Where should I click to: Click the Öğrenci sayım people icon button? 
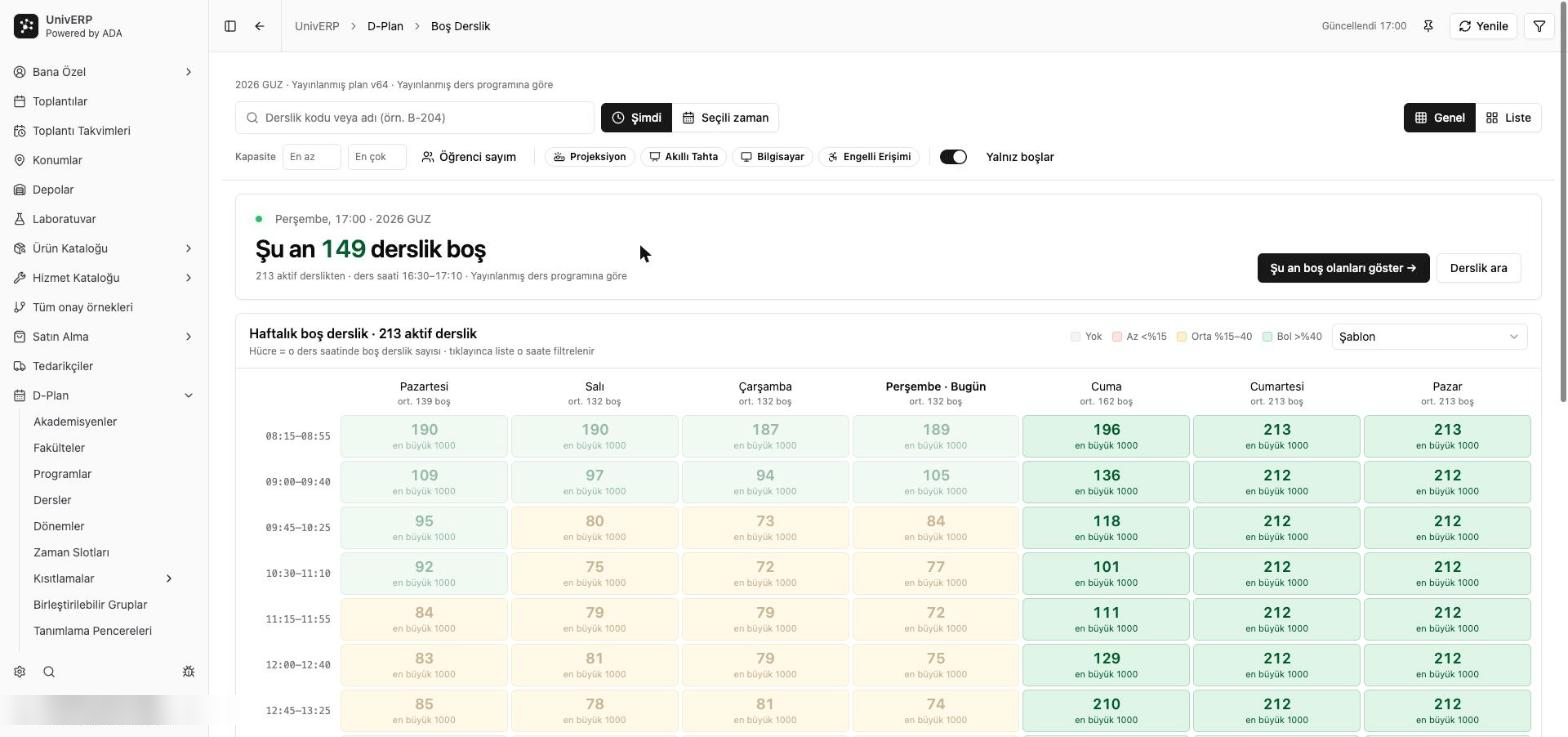tap(469, 157)
